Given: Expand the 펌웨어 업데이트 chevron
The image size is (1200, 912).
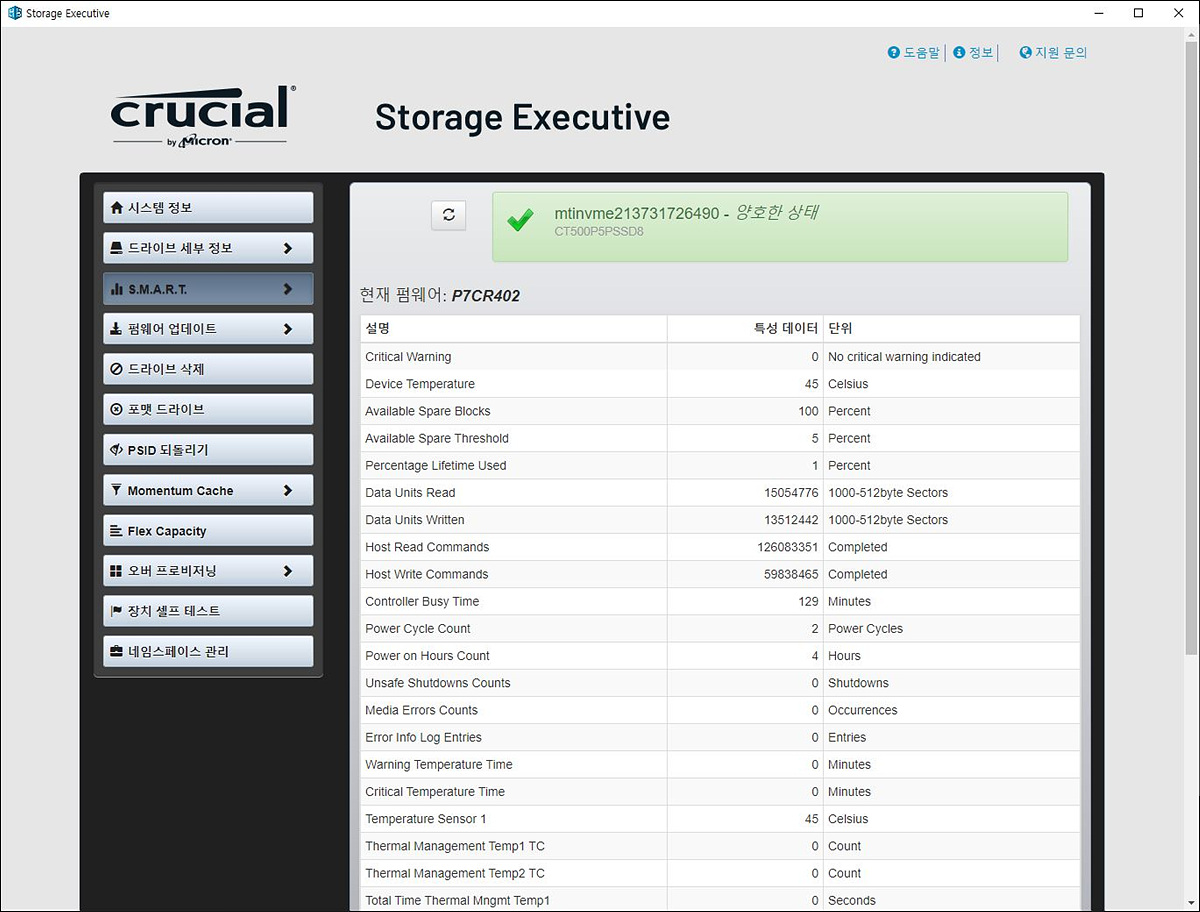Looking at the screenshot, I should coord(288,329).
